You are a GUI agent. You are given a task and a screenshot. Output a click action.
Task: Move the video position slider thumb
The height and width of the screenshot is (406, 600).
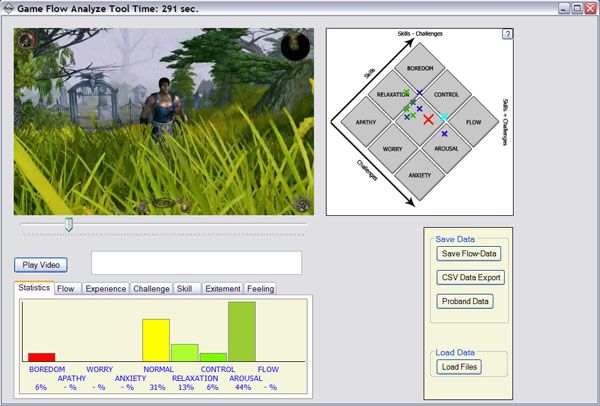pos(68,224)
